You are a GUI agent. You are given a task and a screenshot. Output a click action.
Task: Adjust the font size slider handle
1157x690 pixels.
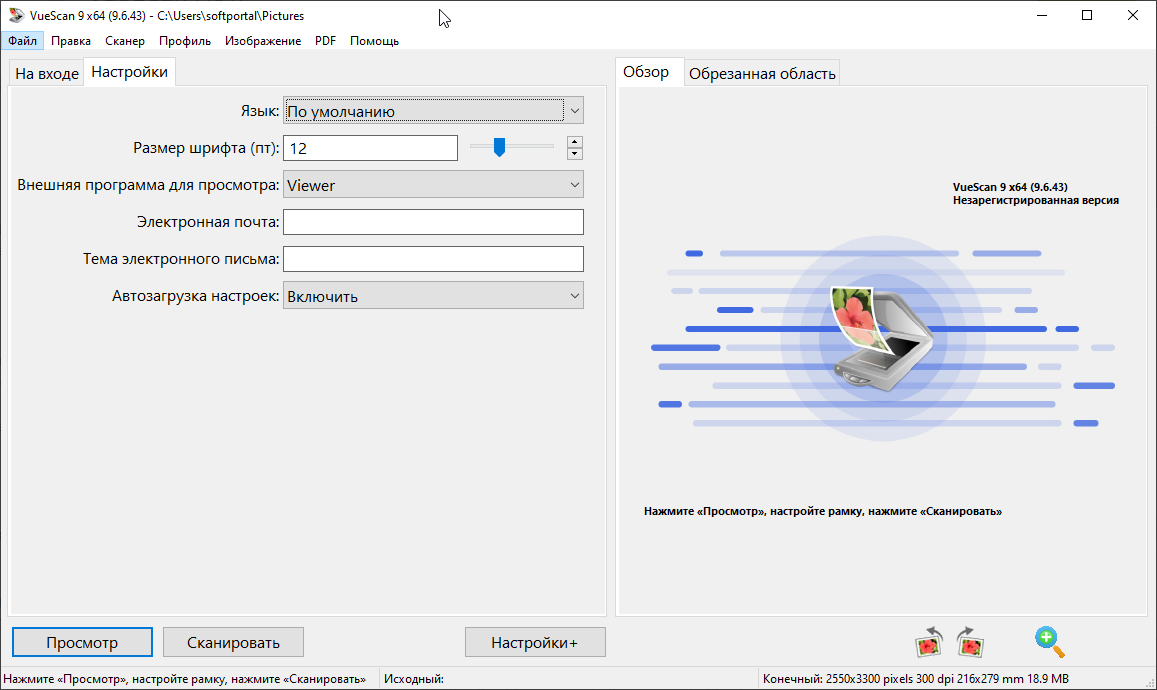pos(500,147)
